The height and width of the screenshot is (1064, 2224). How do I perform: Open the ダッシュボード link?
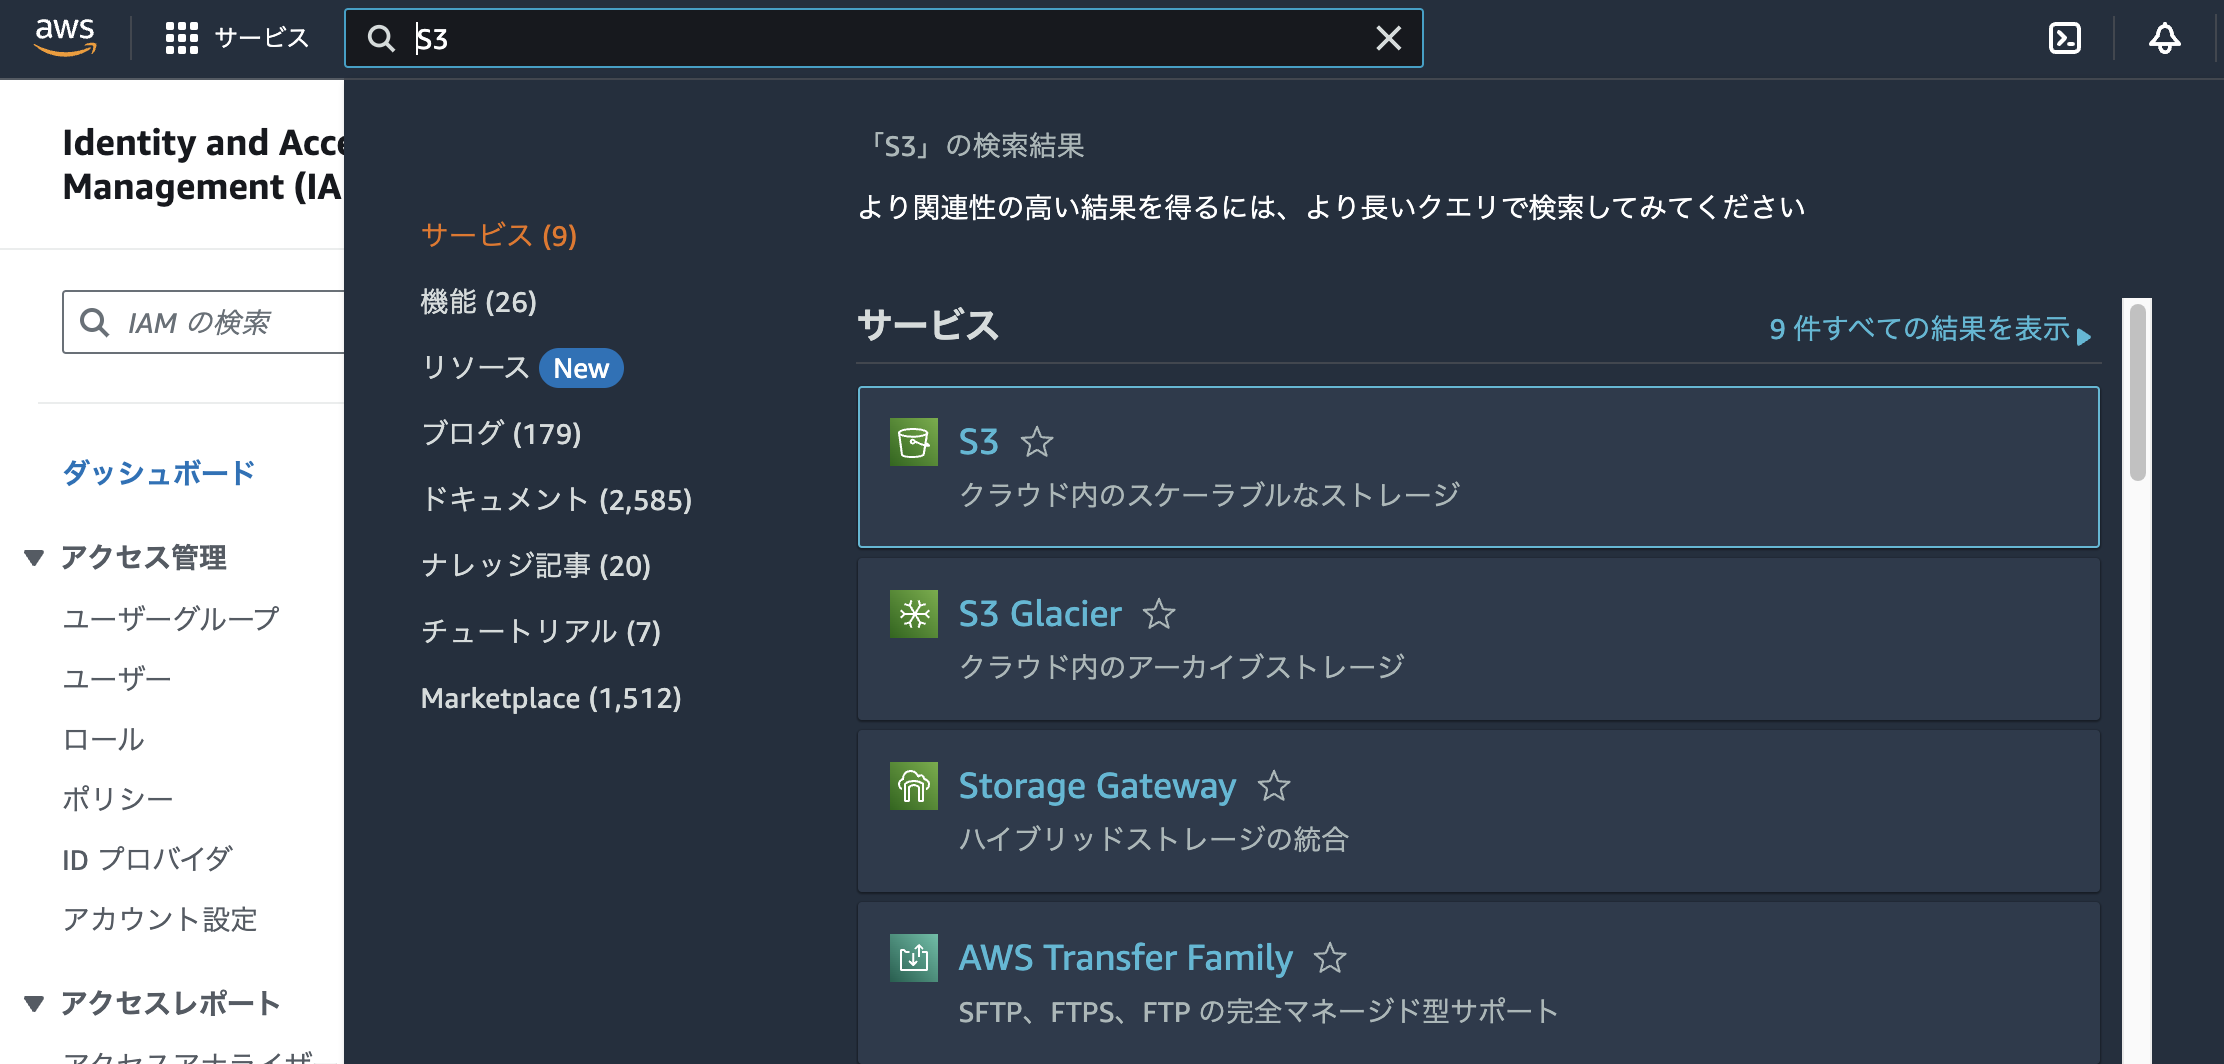pyautogui.click(x=159, y=472)
